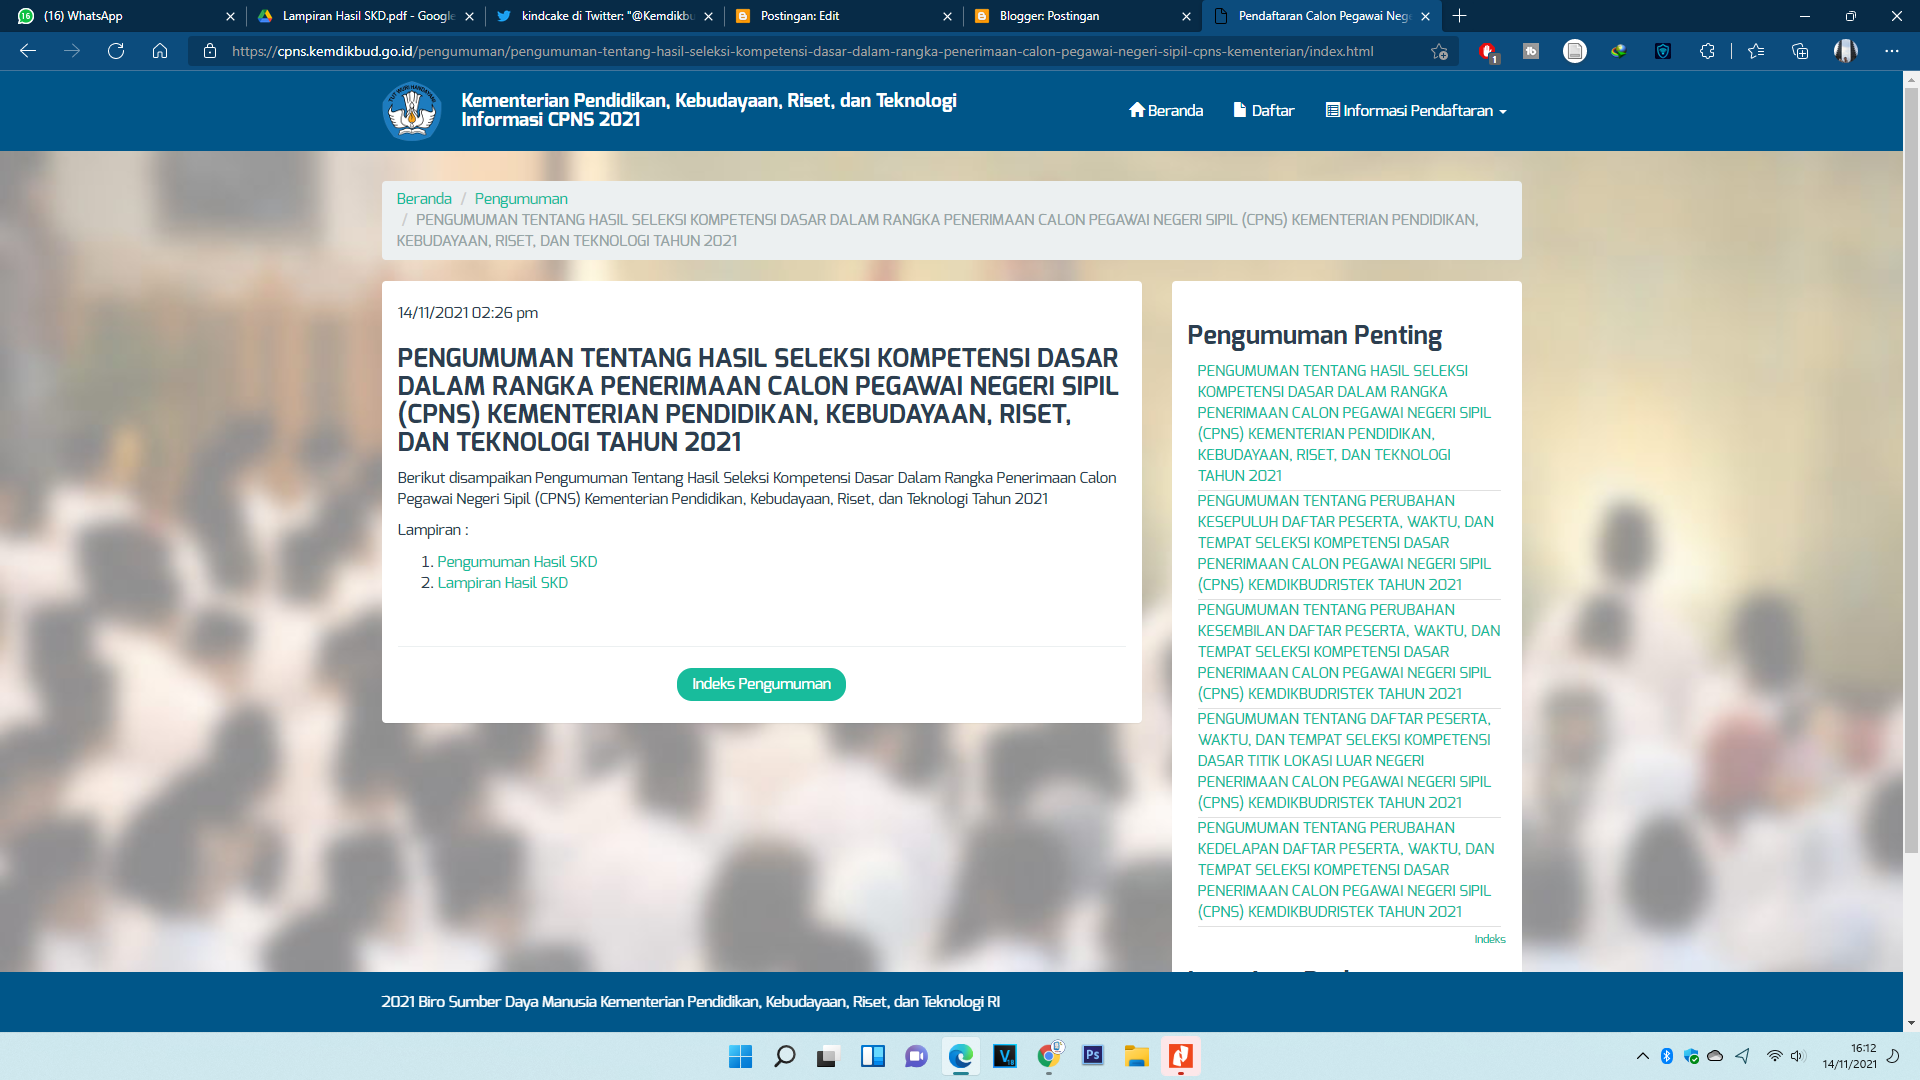Open the browser profile avatar
Viewport: 1920px width, 1080px height.
[1845, 51]
